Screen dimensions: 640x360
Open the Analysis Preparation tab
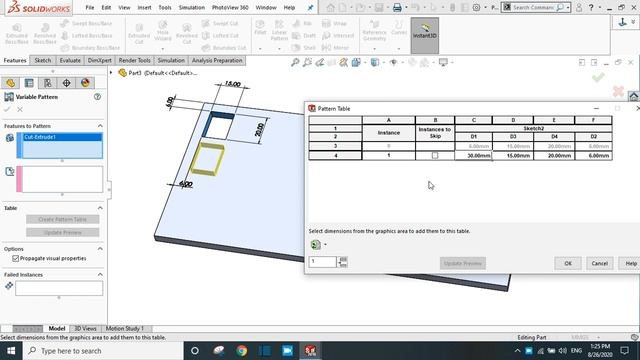tap(217, 60)
